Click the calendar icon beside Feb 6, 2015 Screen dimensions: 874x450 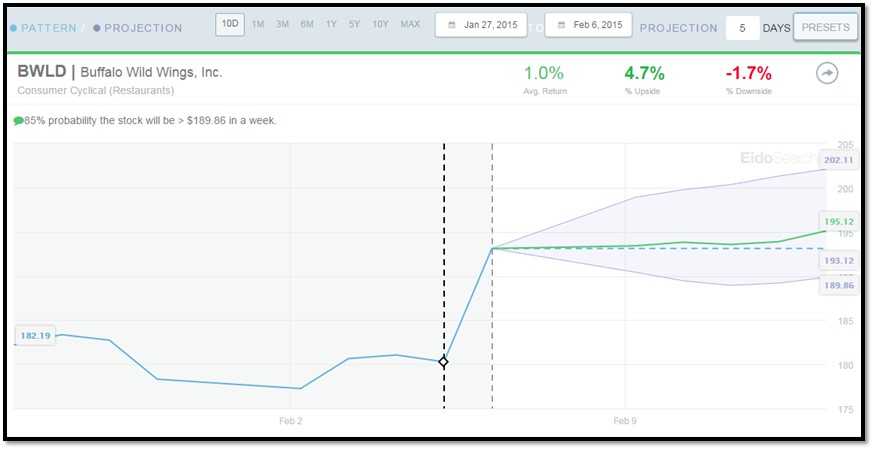561,25
